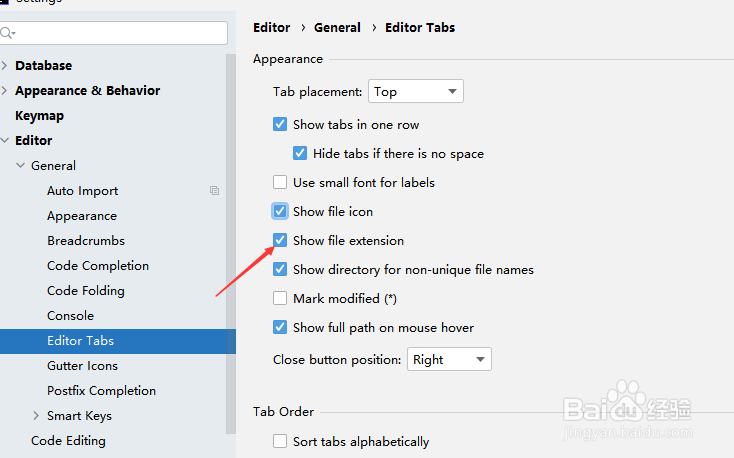The height and width of the screenshot is (458, 734).
Task: Collapse the Editor tree section
Action: [x=5, y=141]
